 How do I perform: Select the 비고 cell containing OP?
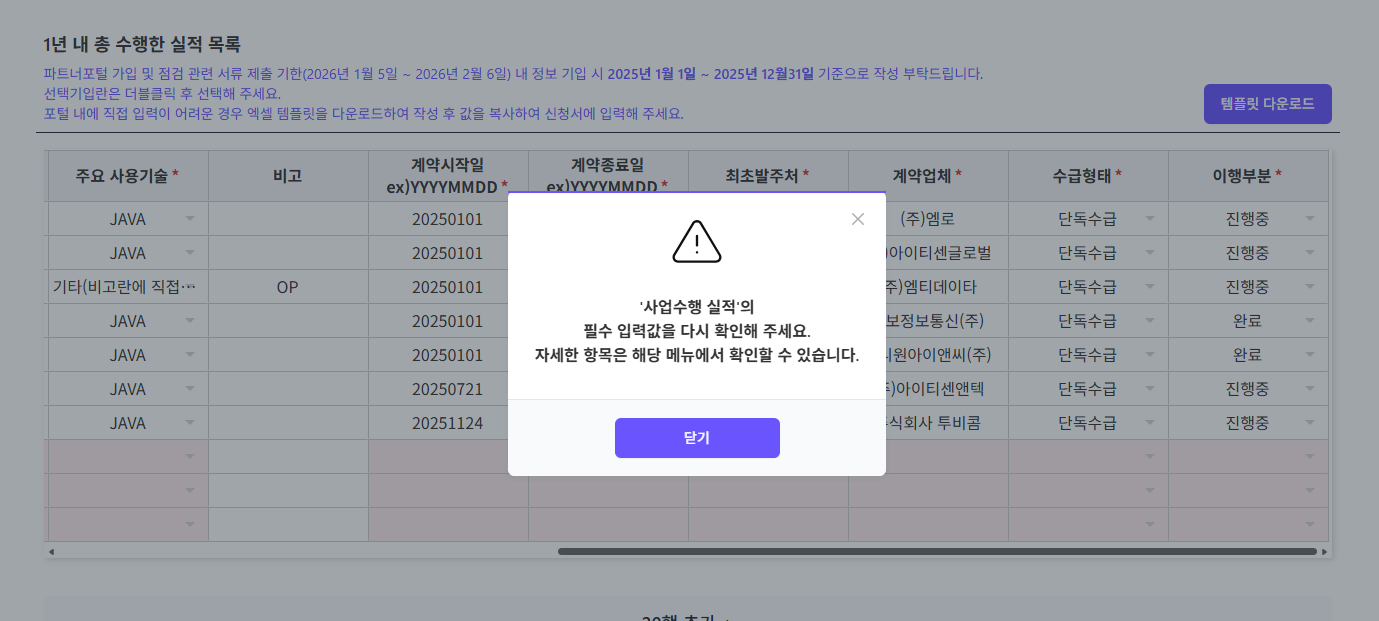(288, 287)
